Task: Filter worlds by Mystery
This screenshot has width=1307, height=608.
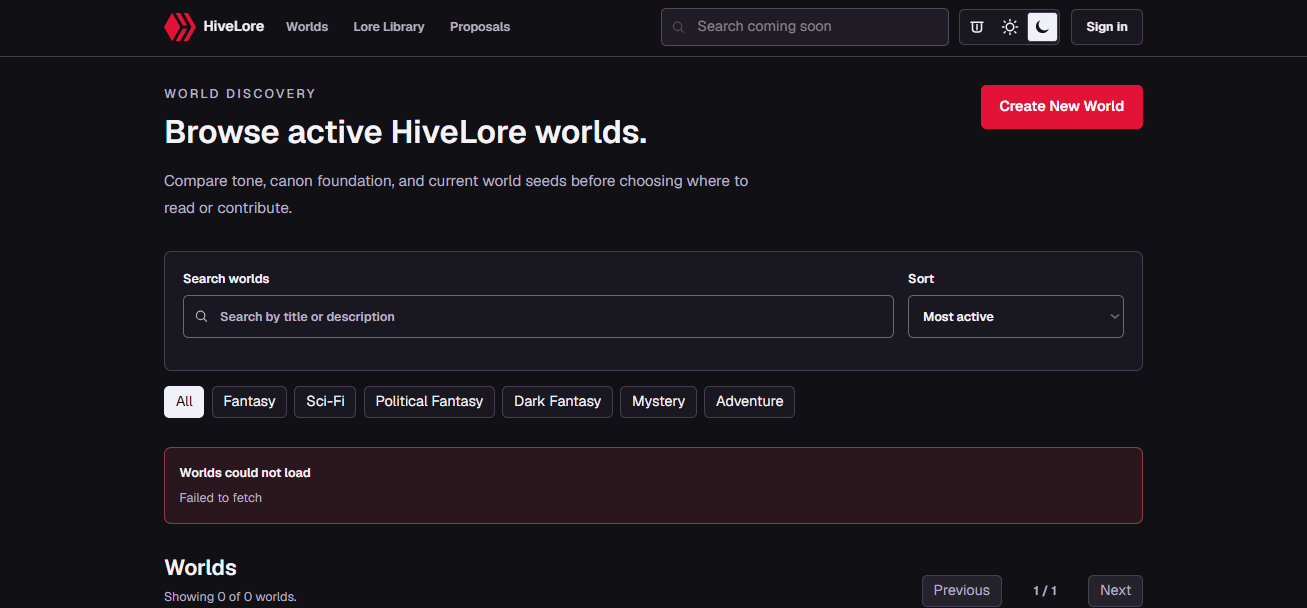Action: 658,402
